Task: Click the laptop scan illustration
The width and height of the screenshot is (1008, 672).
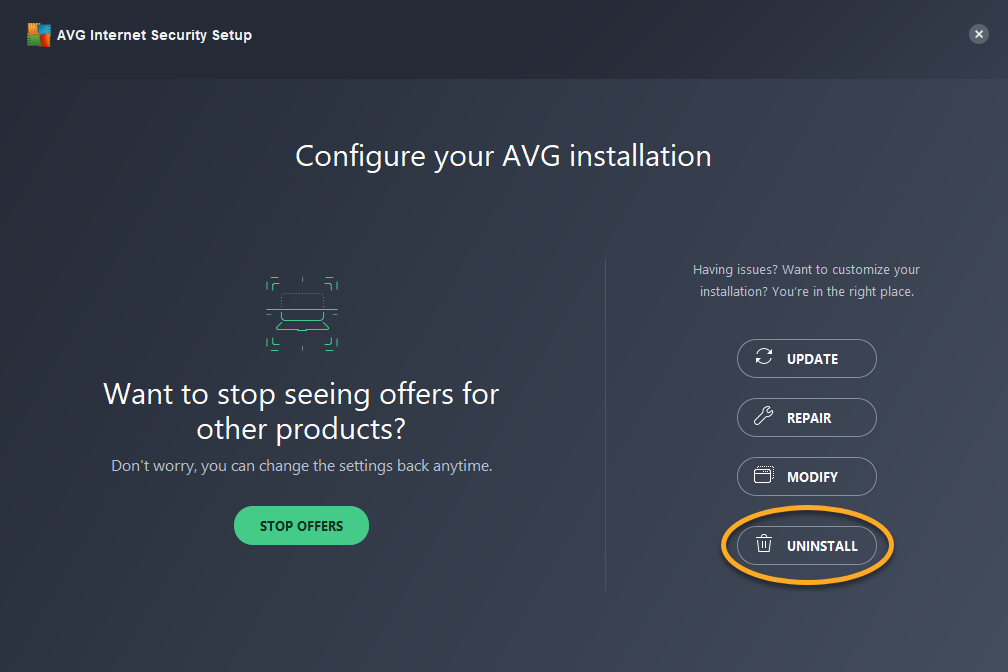Action: point(302,314)
